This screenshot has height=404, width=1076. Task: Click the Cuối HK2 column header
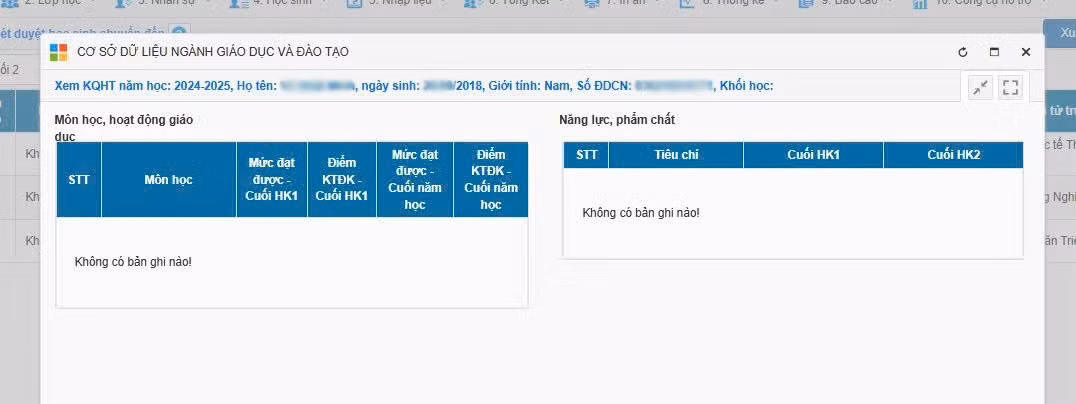pos(953,155)
